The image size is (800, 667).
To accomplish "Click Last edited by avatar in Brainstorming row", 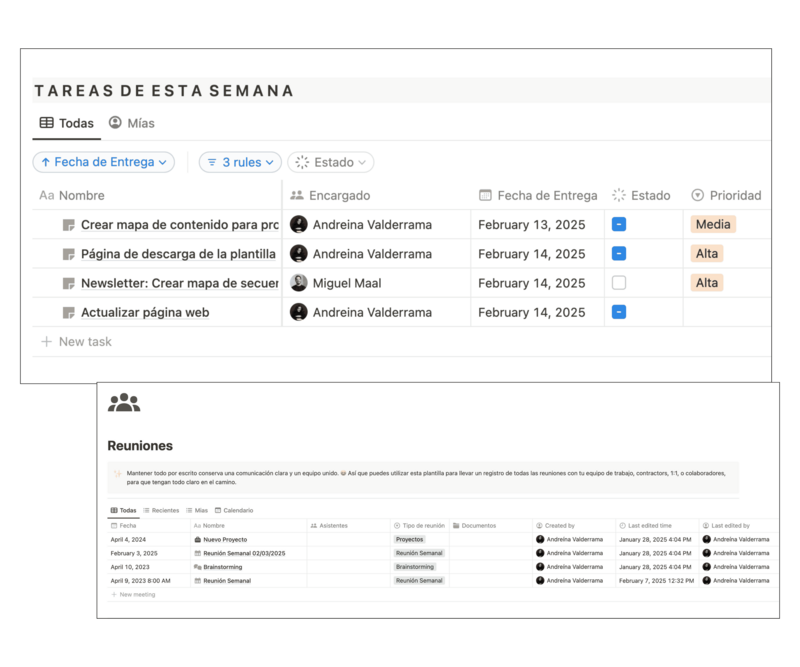I will 707,567.
